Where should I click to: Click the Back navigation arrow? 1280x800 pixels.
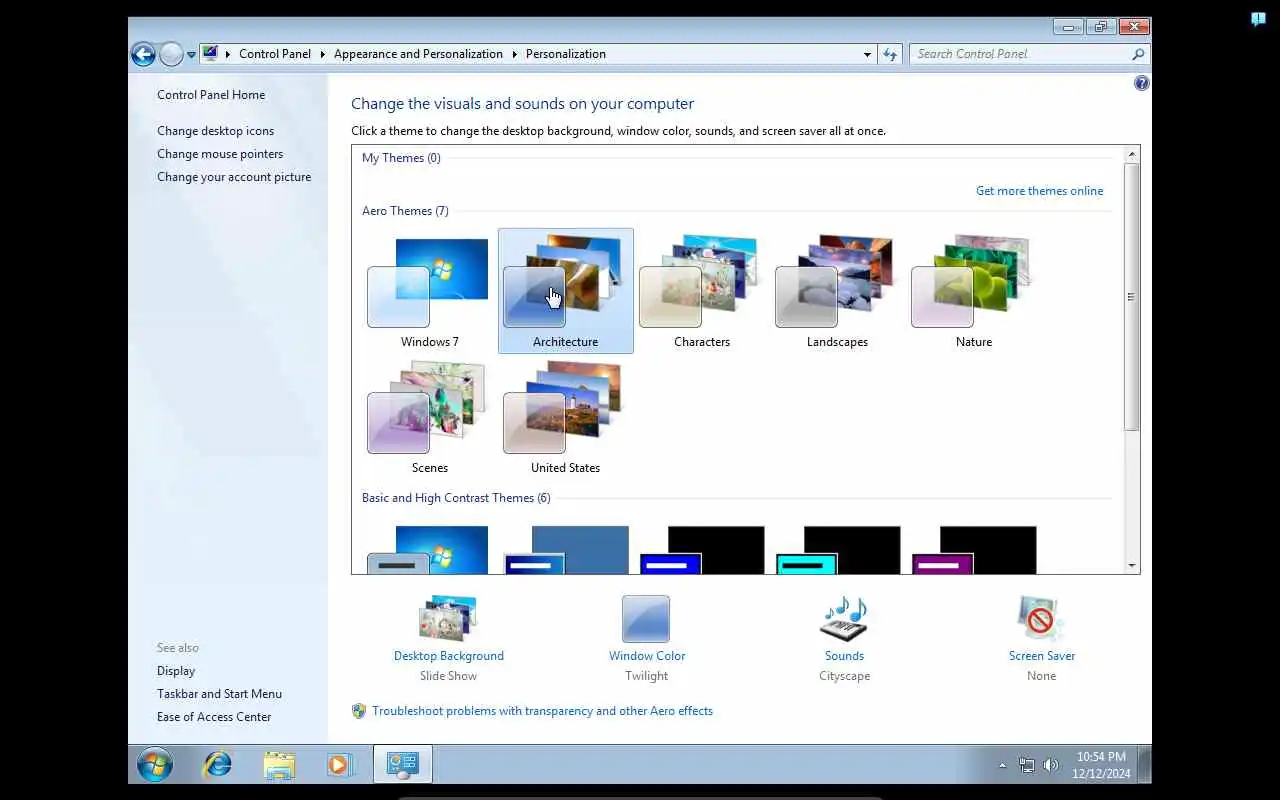point(143,54)
